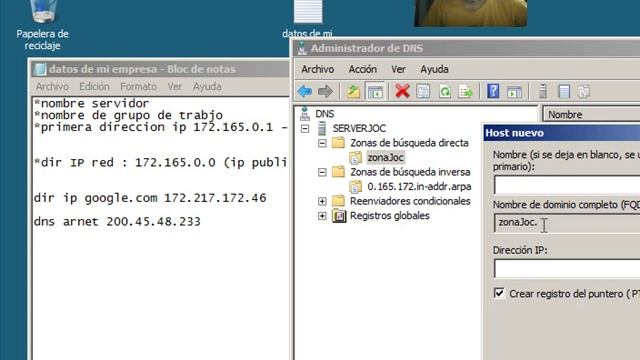Screen dimensions: 640x360
Task: Open Edición menu in Notepad
Action: tap(94, 87)
